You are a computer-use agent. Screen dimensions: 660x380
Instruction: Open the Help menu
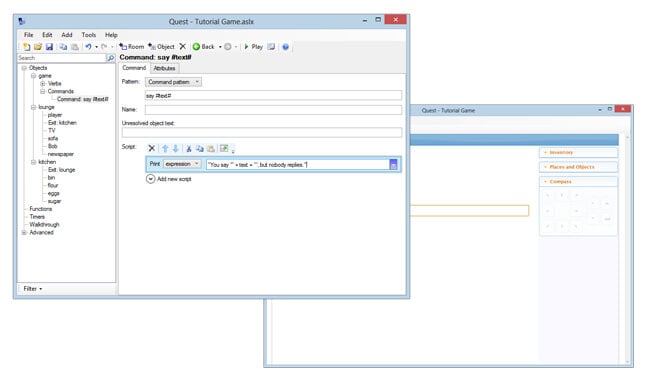point(111,35)
